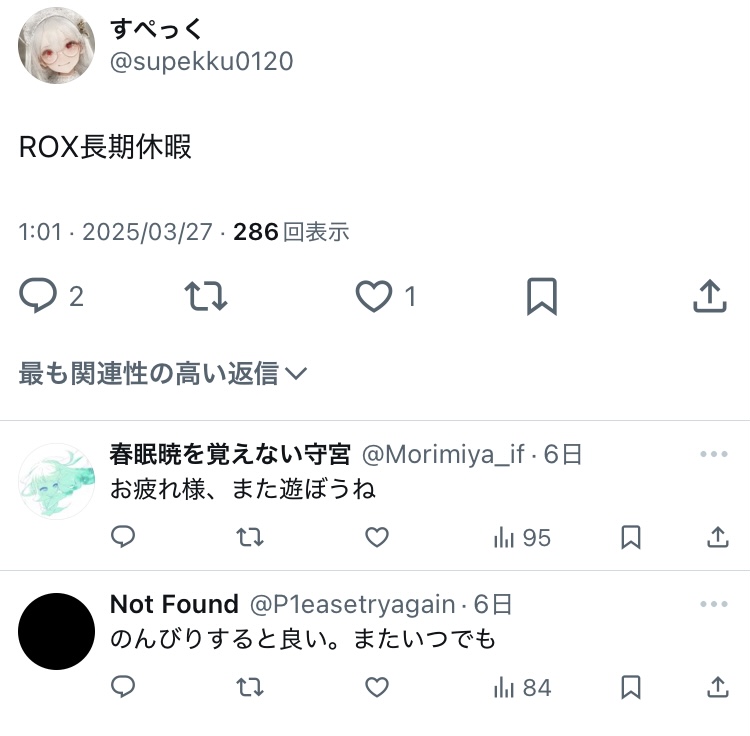The image size is (750, 736).
Task: Repost the お疲れ様、また遊ぼうね reply
Action: pos(250,537)
